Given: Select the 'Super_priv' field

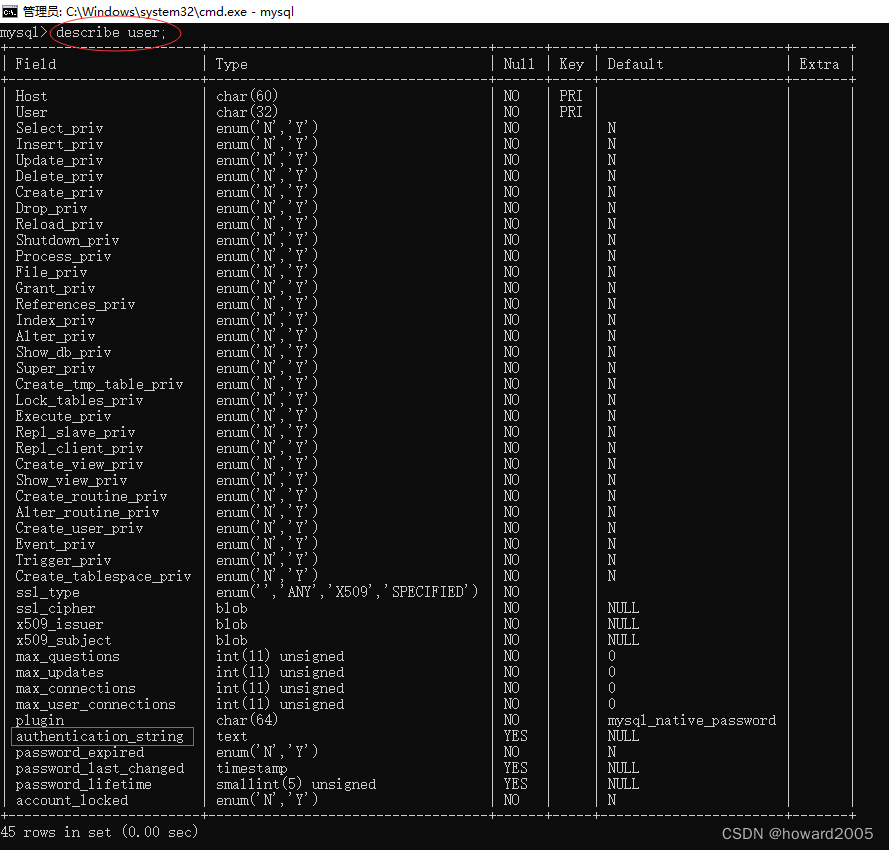Looking at the screenshot, I should click(x=56, y=369).
